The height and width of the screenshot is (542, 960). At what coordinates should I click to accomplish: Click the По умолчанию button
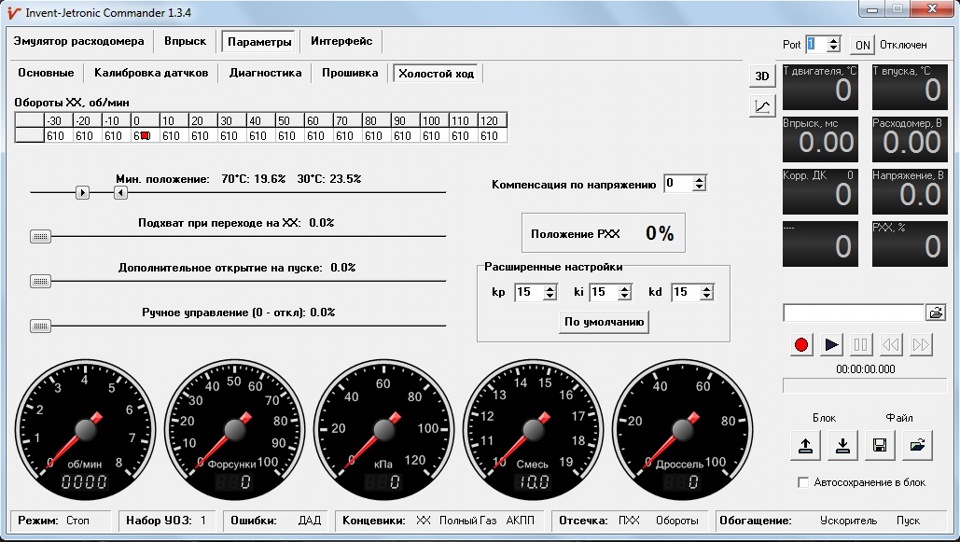604,322
